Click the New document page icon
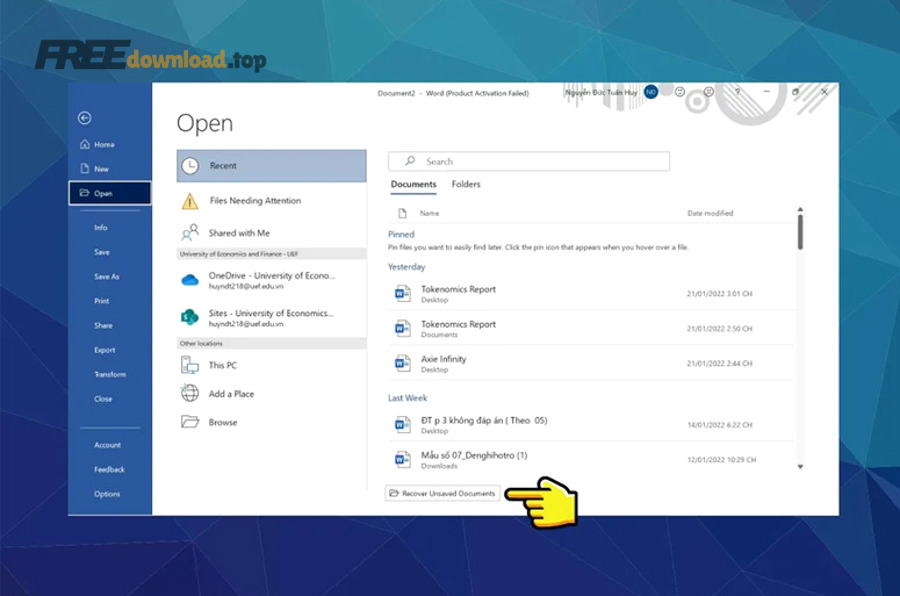The image size is (900, 596). click(x=84, y=168)
